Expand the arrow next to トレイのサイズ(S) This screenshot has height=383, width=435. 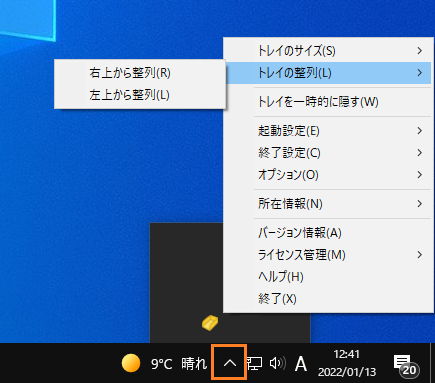(x=420, y=51)
